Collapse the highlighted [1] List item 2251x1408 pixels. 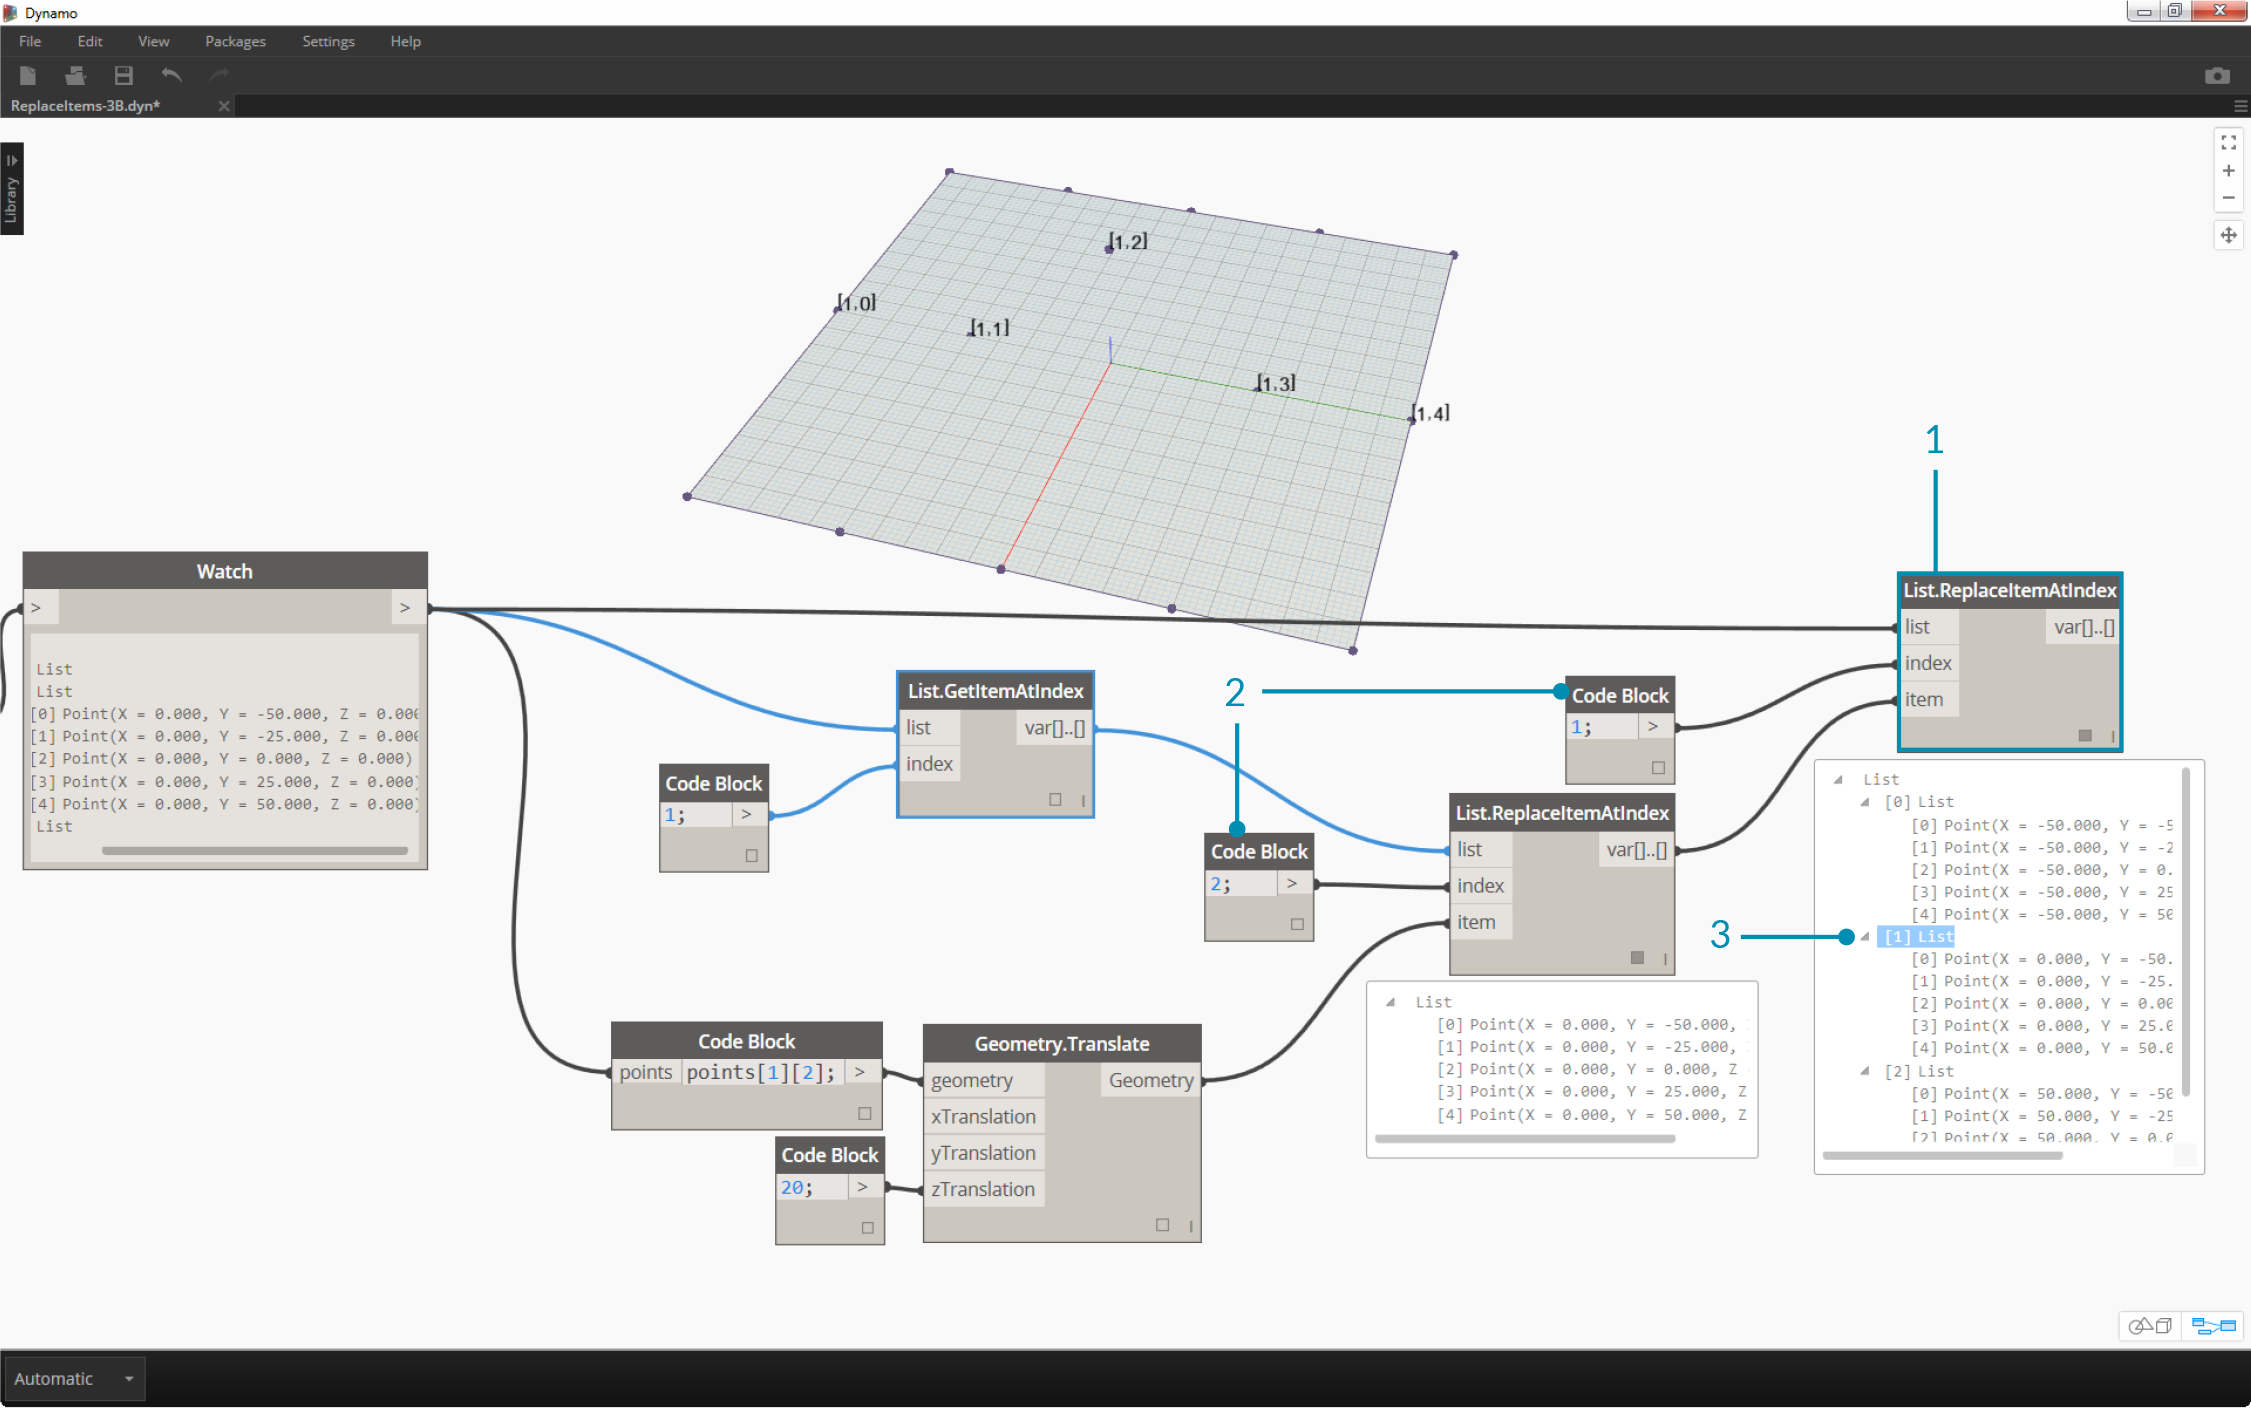point(1864,937)
